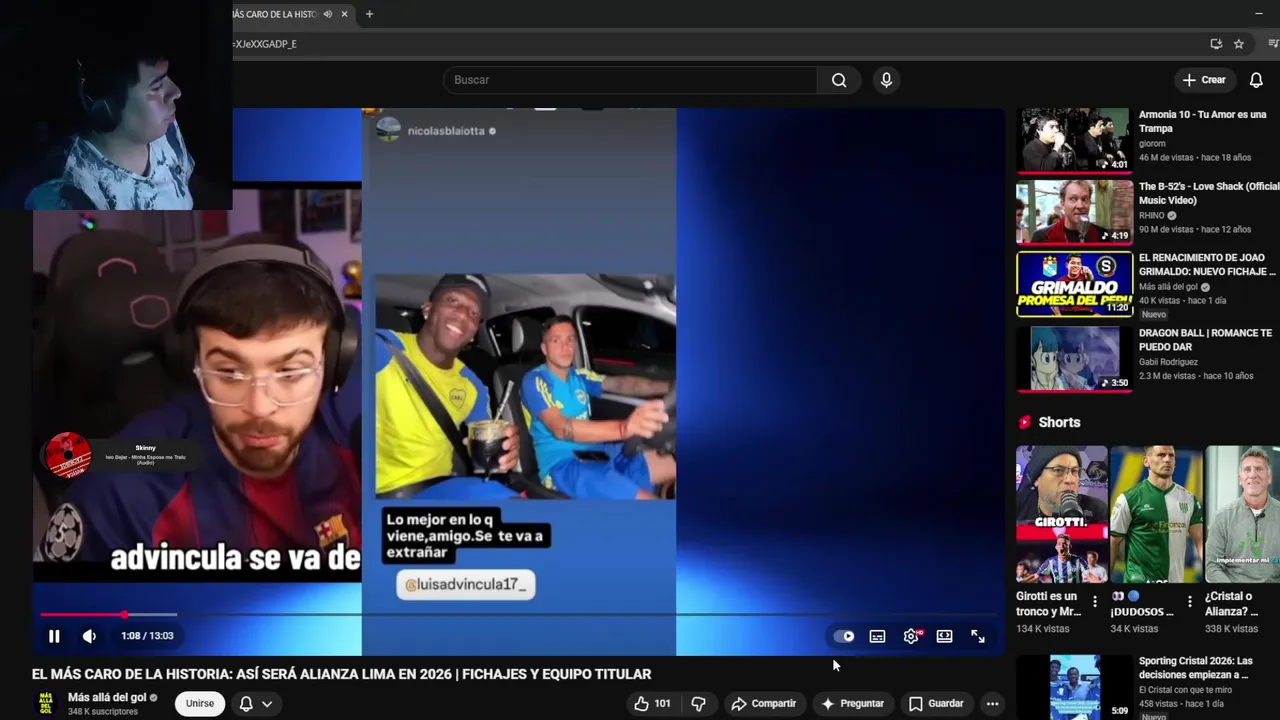Toggle the autoplay switch in player
This screenshot has width=1280, height=720.
(844, 636)
